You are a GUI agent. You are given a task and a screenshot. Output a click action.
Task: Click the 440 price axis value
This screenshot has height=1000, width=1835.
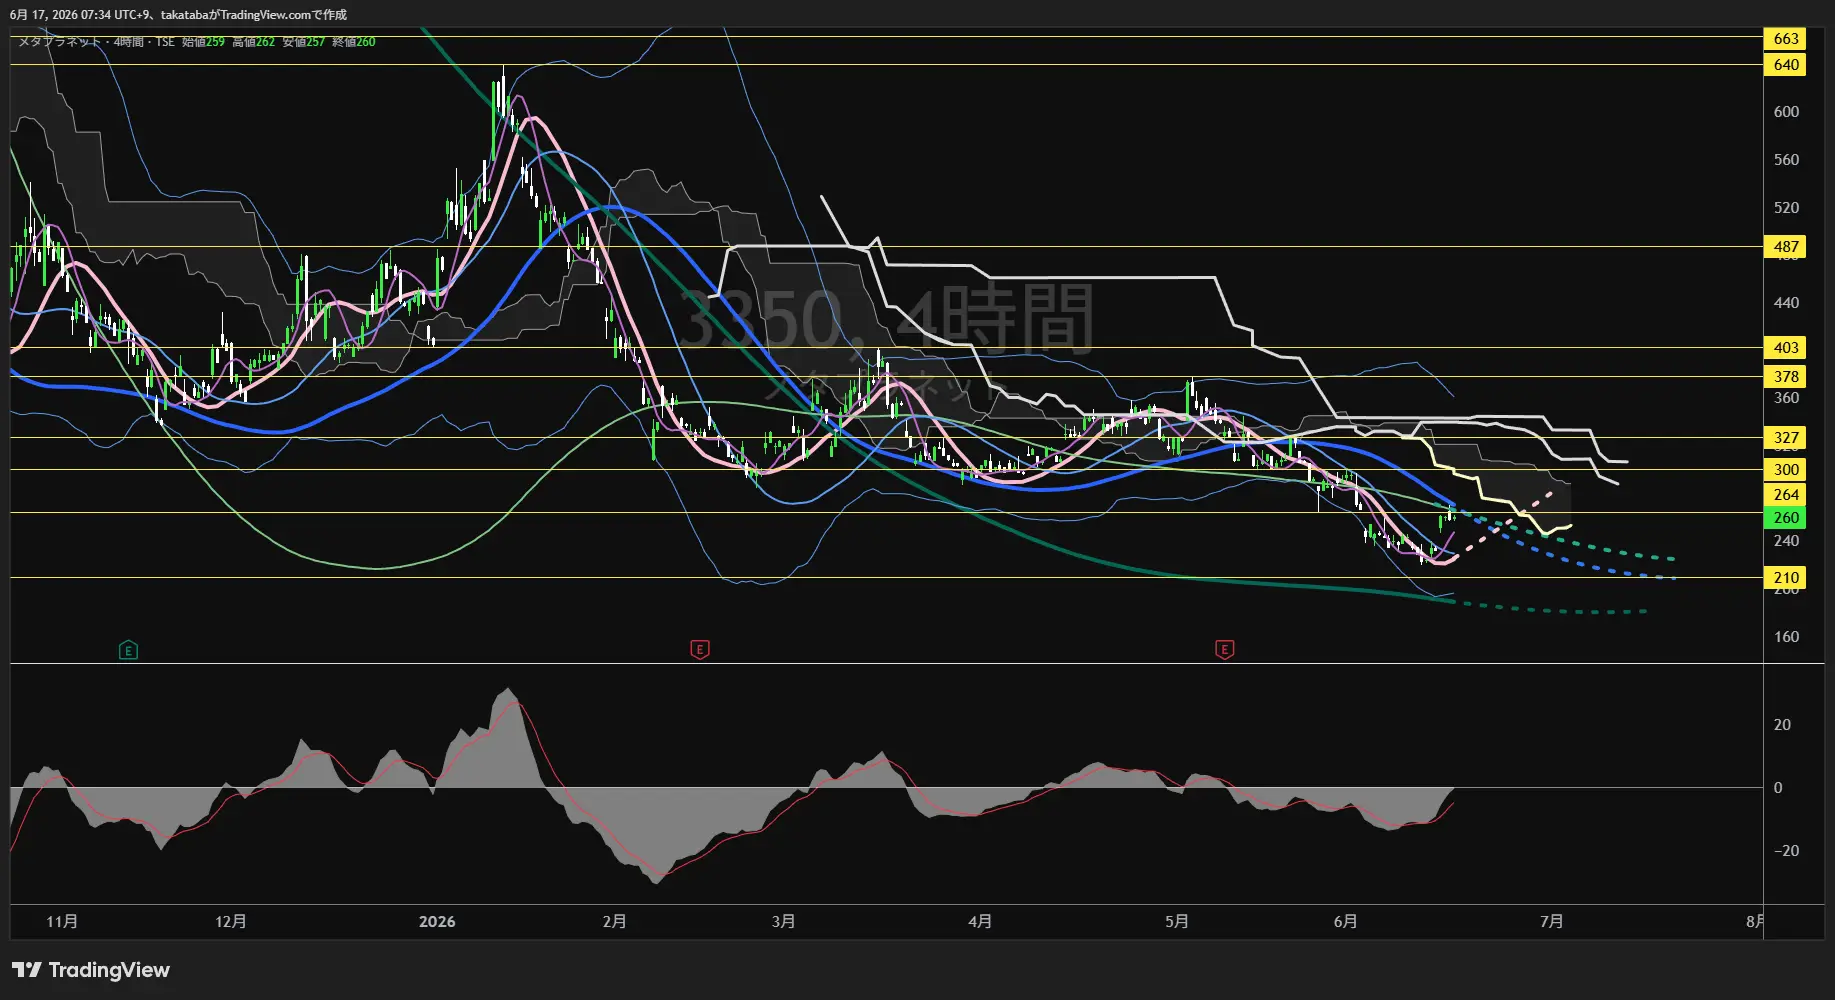(1786, 303)
